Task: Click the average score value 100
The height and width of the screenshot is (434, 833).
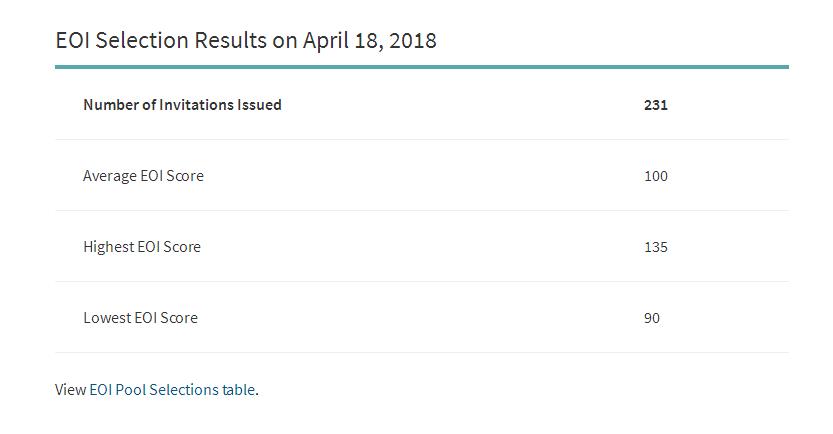Action: click(x=656, y=176)
